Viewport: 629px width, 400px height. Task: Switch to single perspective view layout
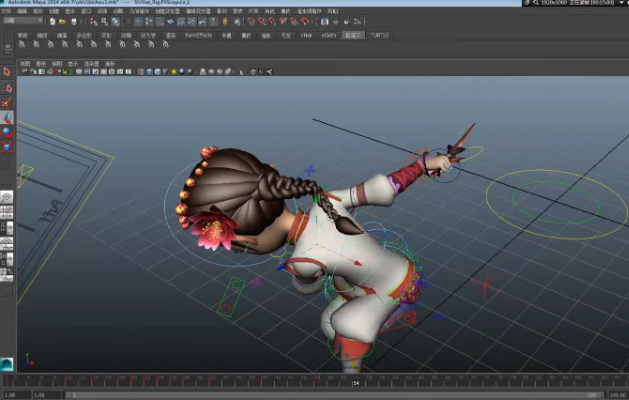pyautogui.click(x=6, y=197)
